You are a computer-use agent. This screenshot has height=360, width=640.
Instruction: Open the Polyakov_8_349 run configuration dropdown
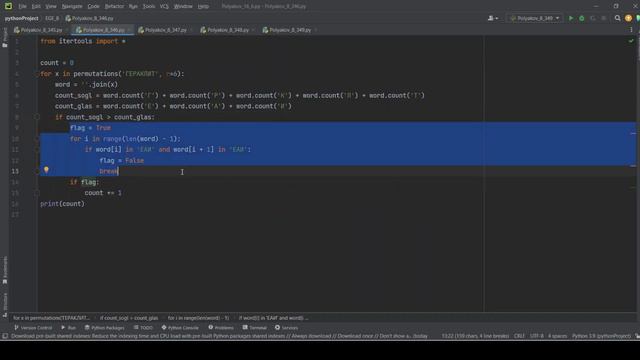535,18
